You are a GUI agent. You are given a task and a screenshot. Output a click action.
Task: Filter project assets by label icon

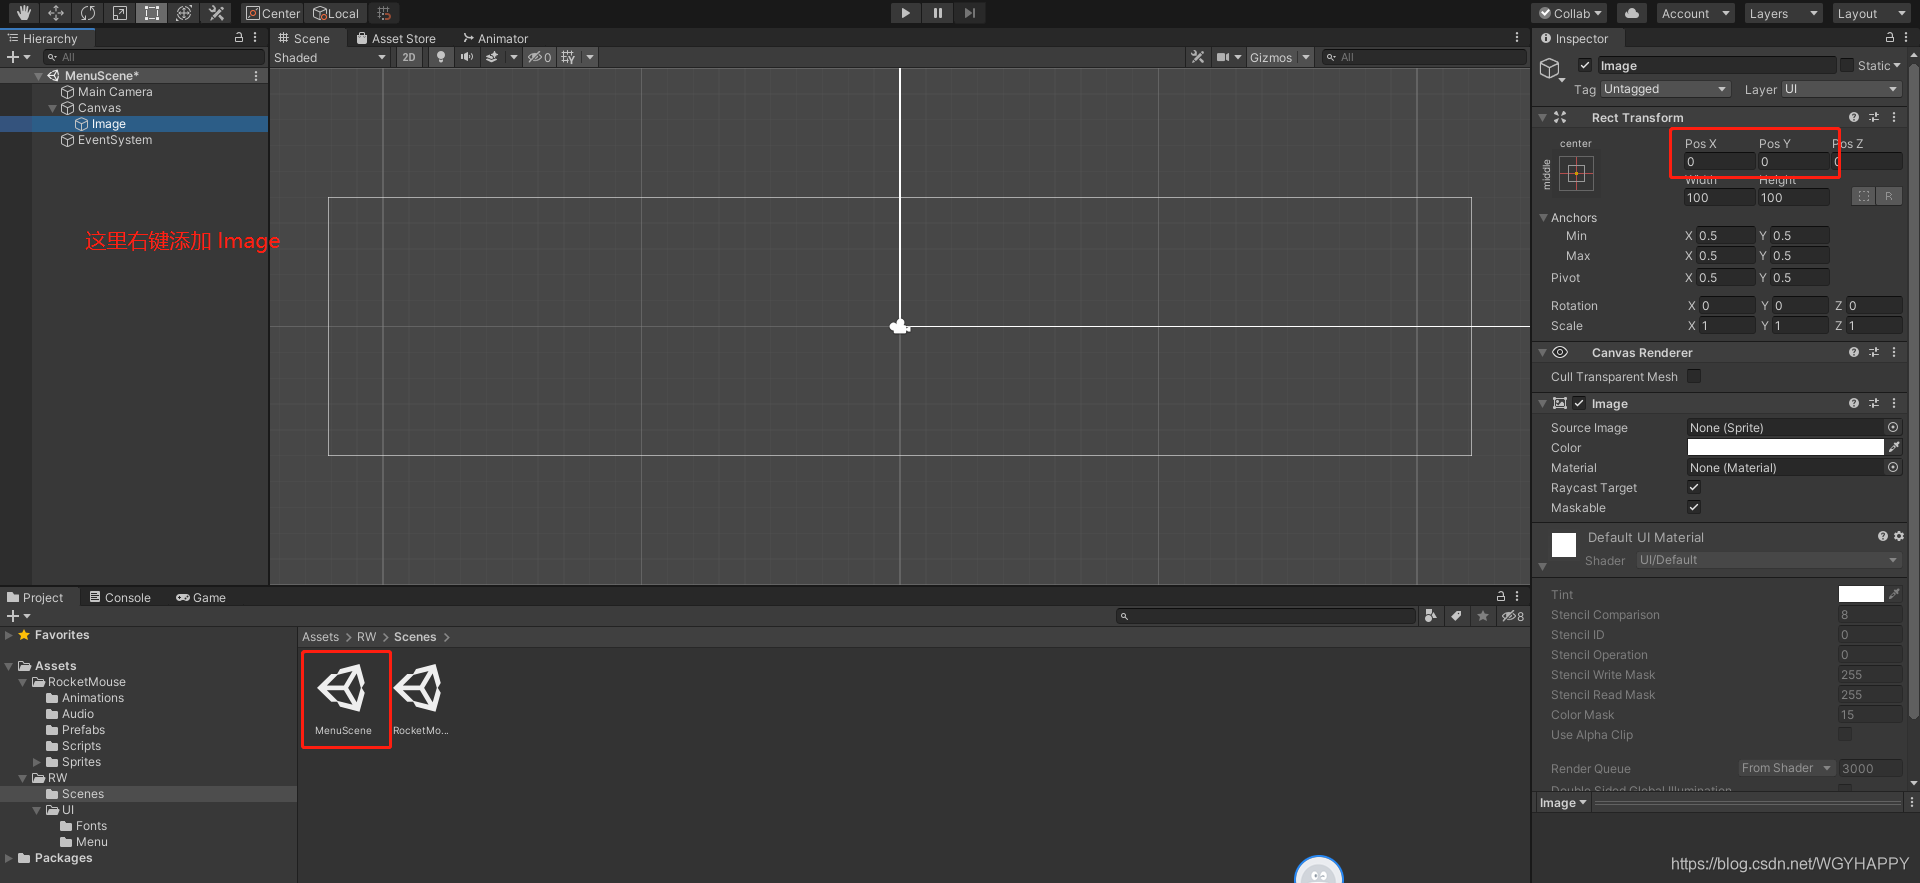(1457, 616)
